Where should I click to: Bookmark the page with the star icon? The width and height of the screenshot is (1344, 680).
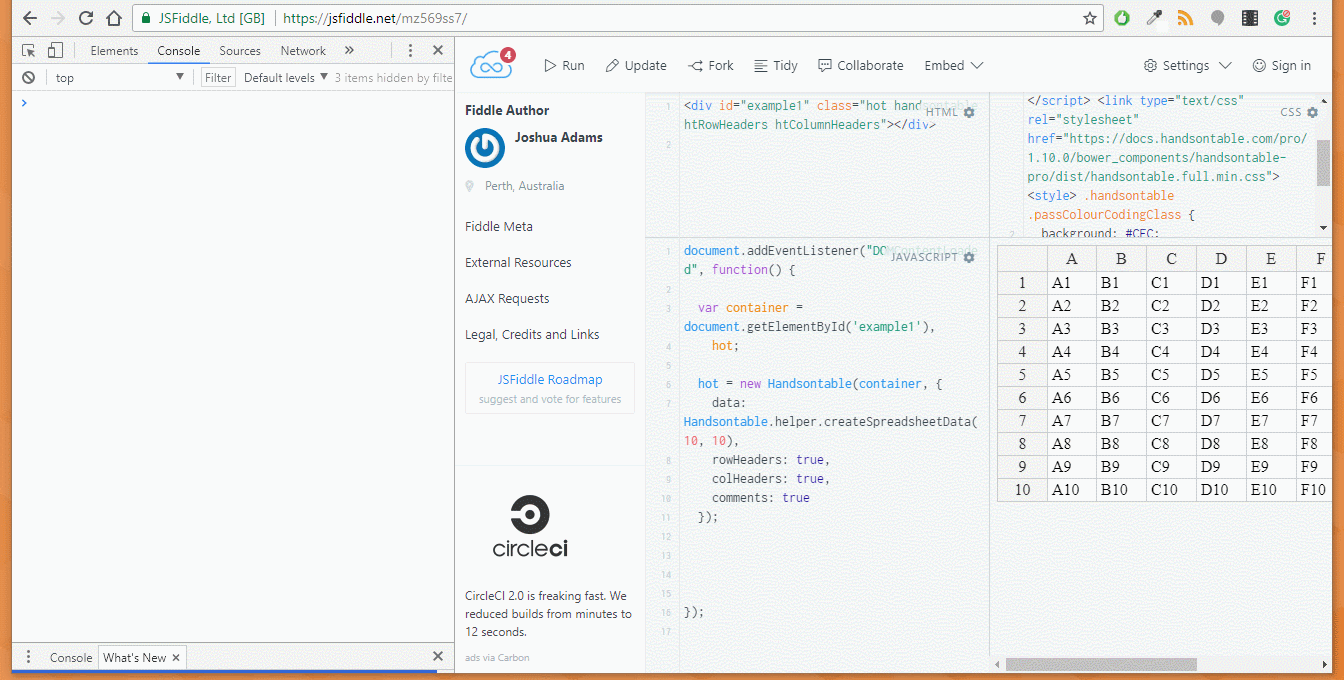click(x=1090, y=17)
